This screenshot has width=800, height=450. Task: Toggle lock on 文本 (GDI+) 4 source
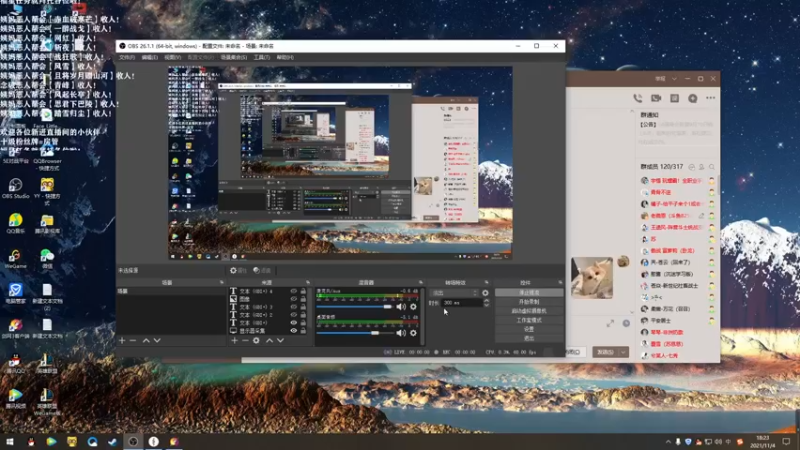tap(303, 291)
